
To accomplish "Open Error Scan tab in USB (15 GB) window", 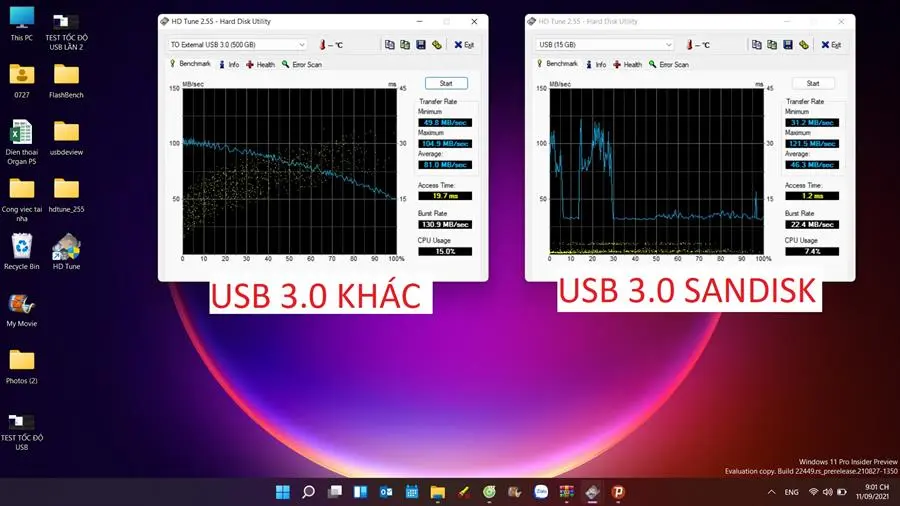I will [x=669, y=65].
